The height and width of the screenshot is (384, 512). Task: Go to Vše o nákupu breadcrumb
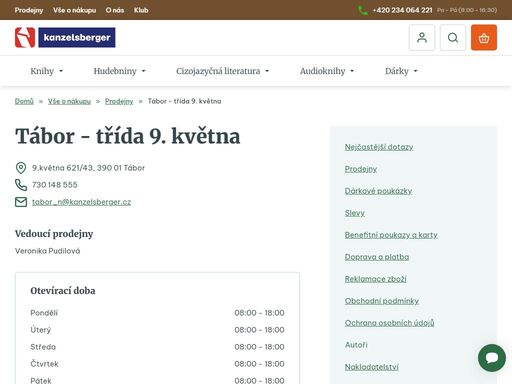[x=69, y=101]
